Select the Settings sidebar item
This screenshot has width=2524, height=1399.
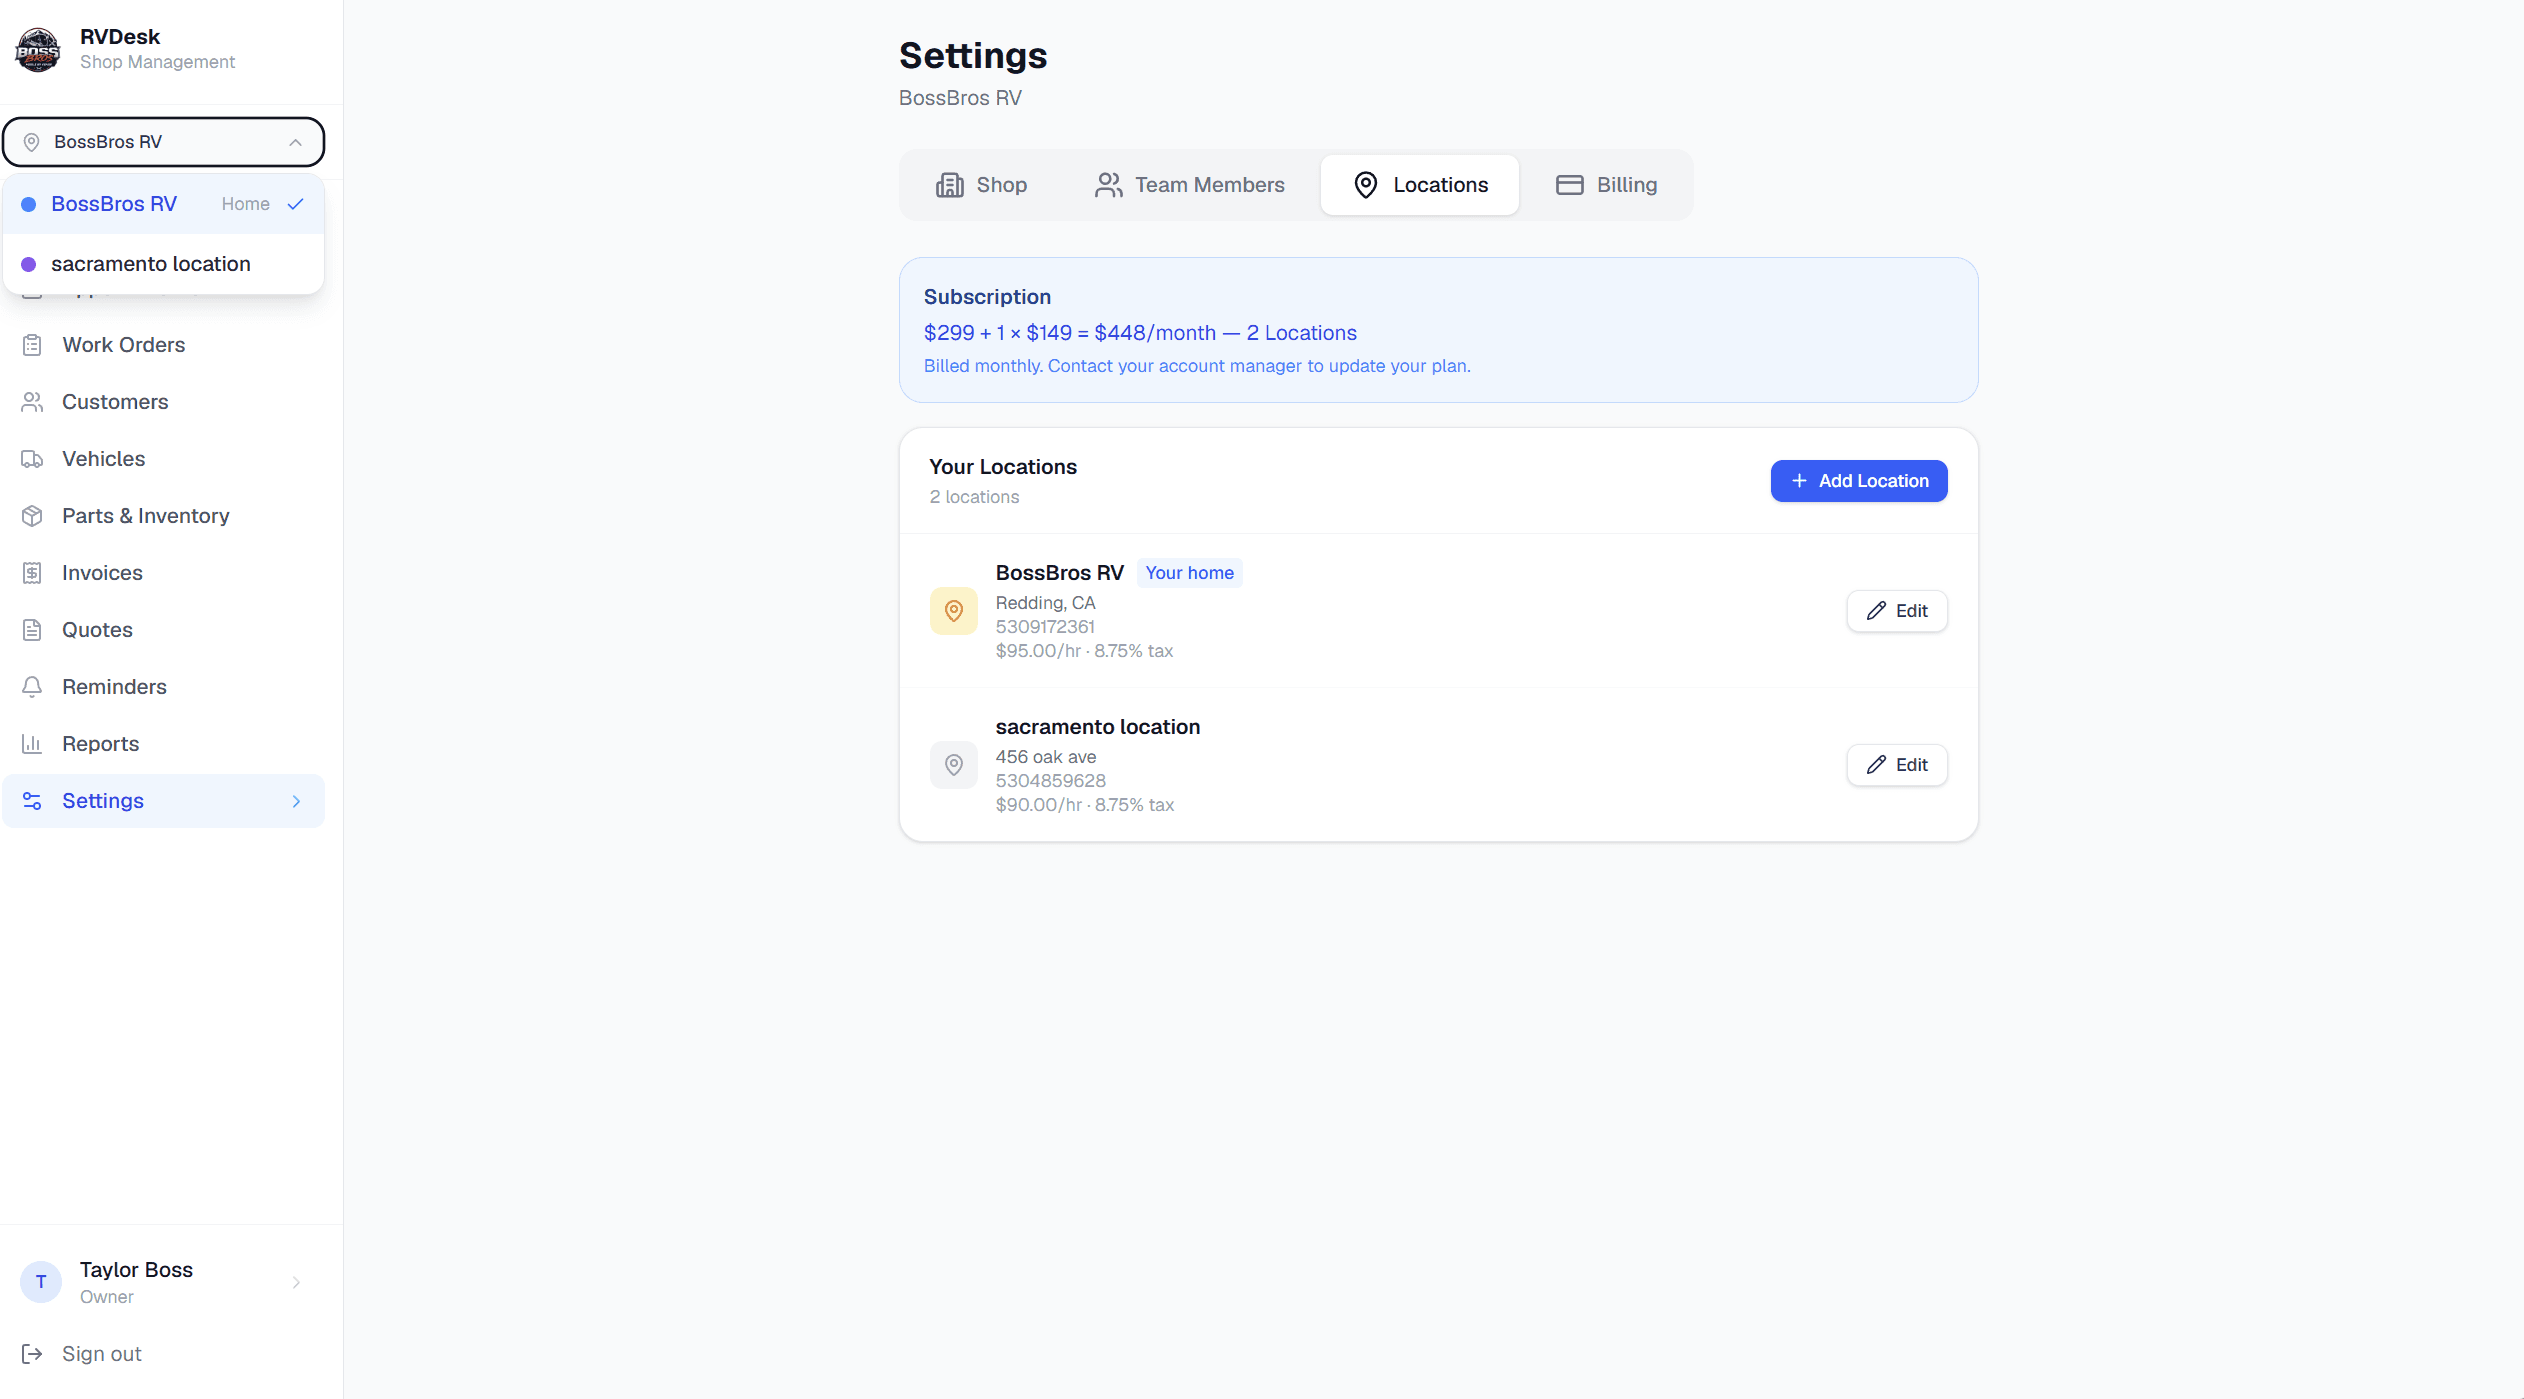coord(164,801)
